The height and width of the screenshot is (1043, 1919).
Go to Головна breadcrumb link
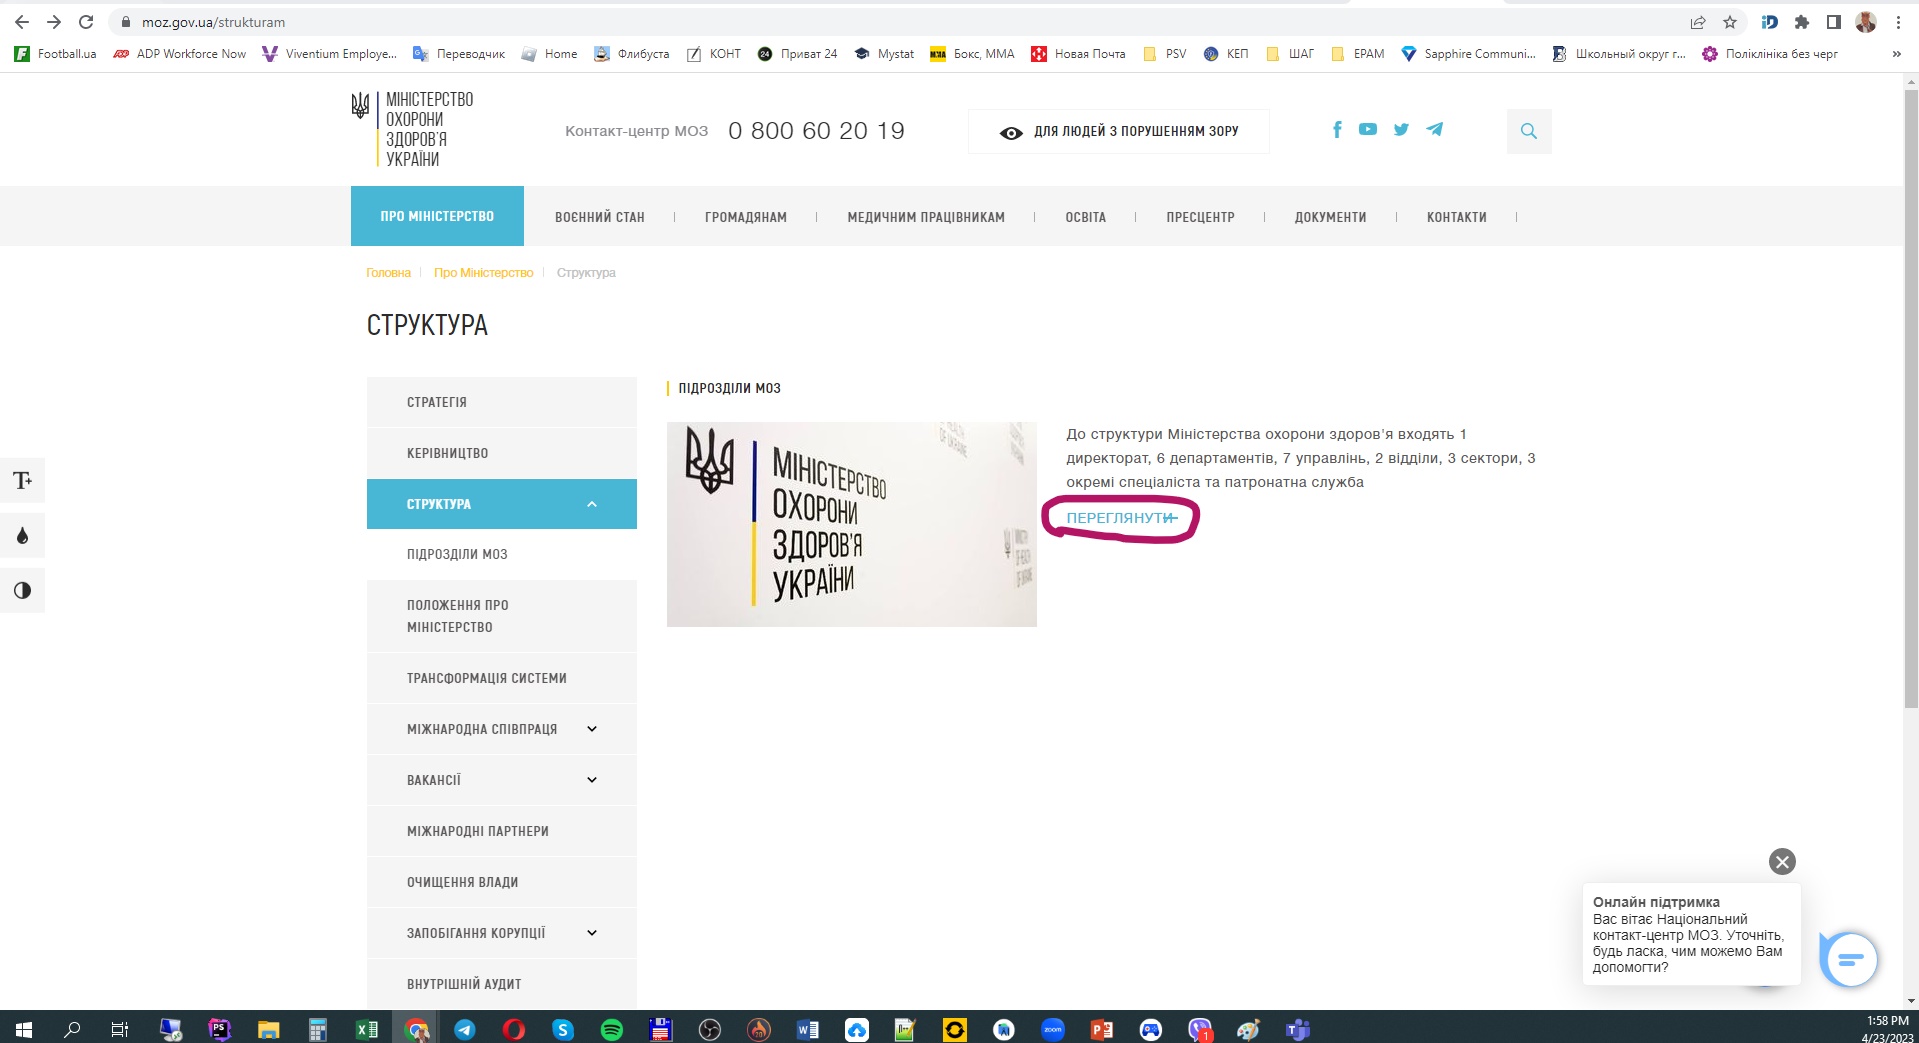[388, 273]
